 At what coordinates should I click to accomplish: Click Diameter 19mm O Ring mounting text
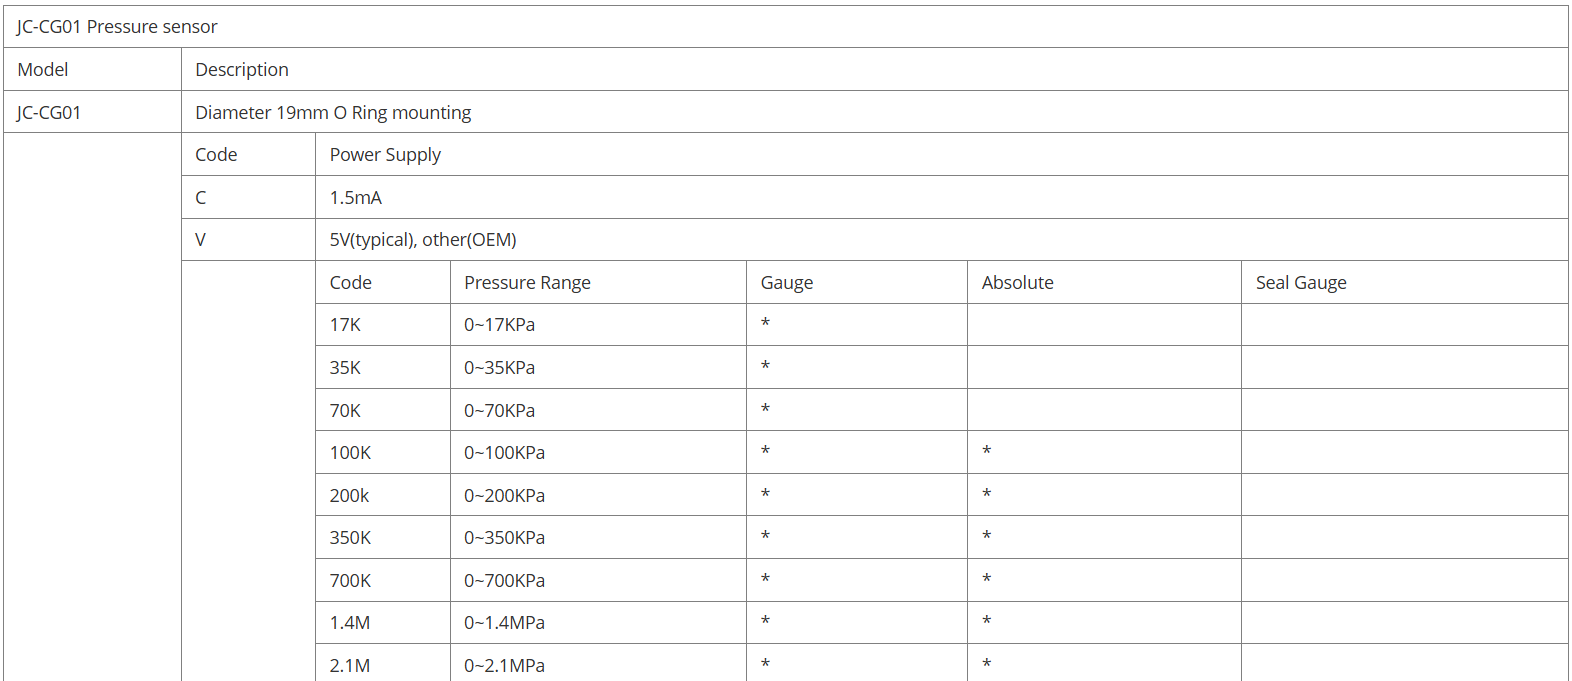[x=333, y=113]
